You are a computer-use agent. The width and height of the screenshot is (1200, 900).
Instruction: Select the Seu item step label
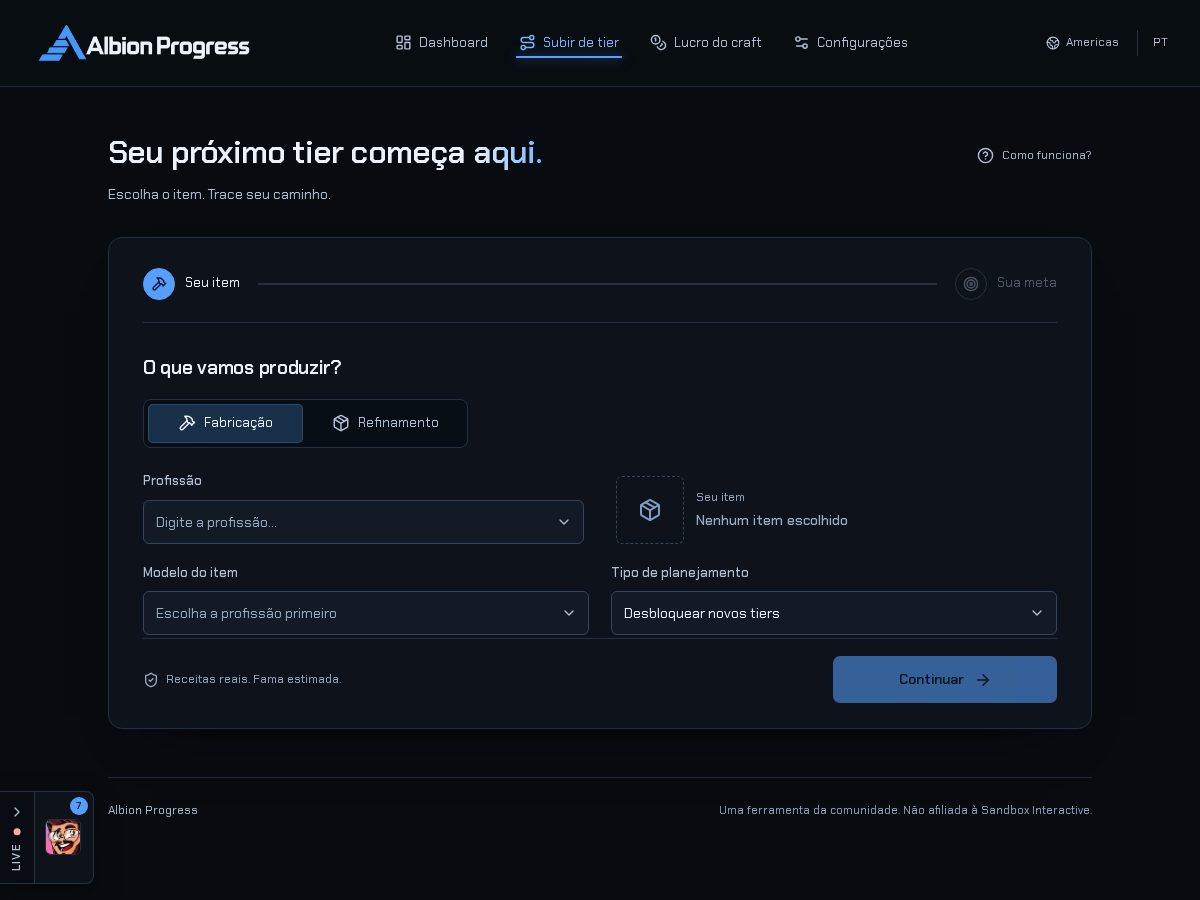pos(212,283)
